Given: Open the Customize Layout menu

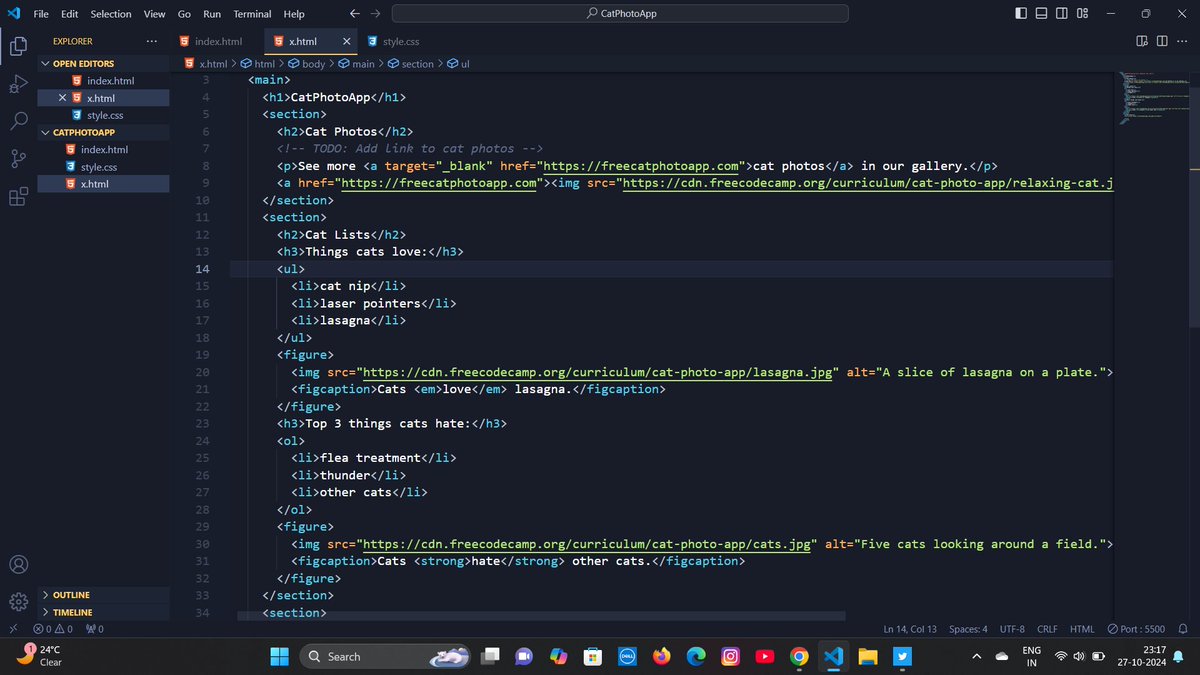Looking at the screenshot, I should pyautogui.click(x=1084, y=14).
